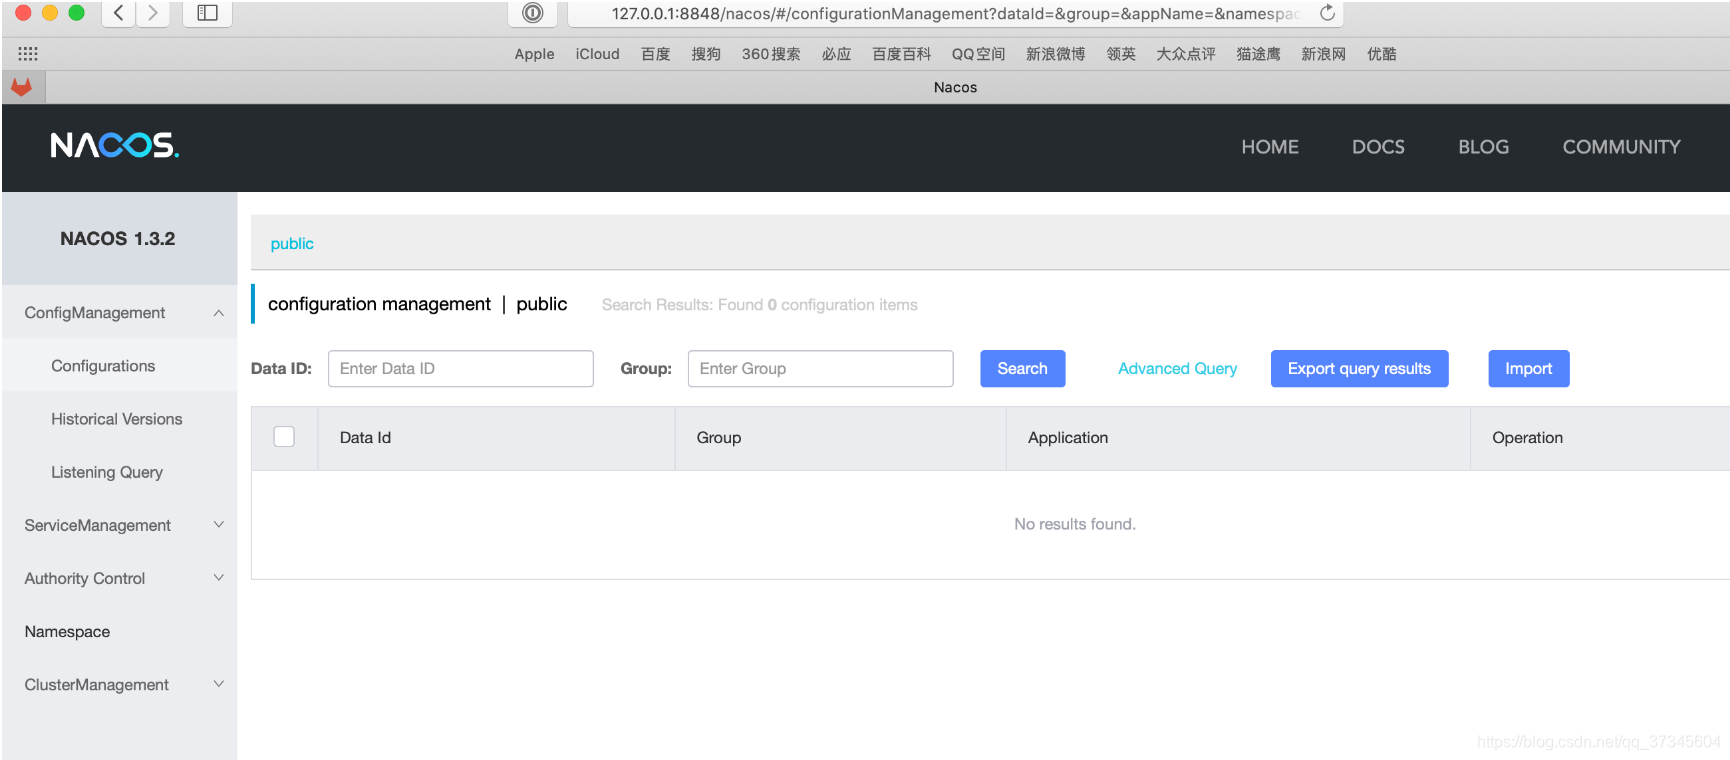The width and height of the screenshot is (1730, 760).
Task: Open ClusterManagement menu
Action: coord(97,684)
